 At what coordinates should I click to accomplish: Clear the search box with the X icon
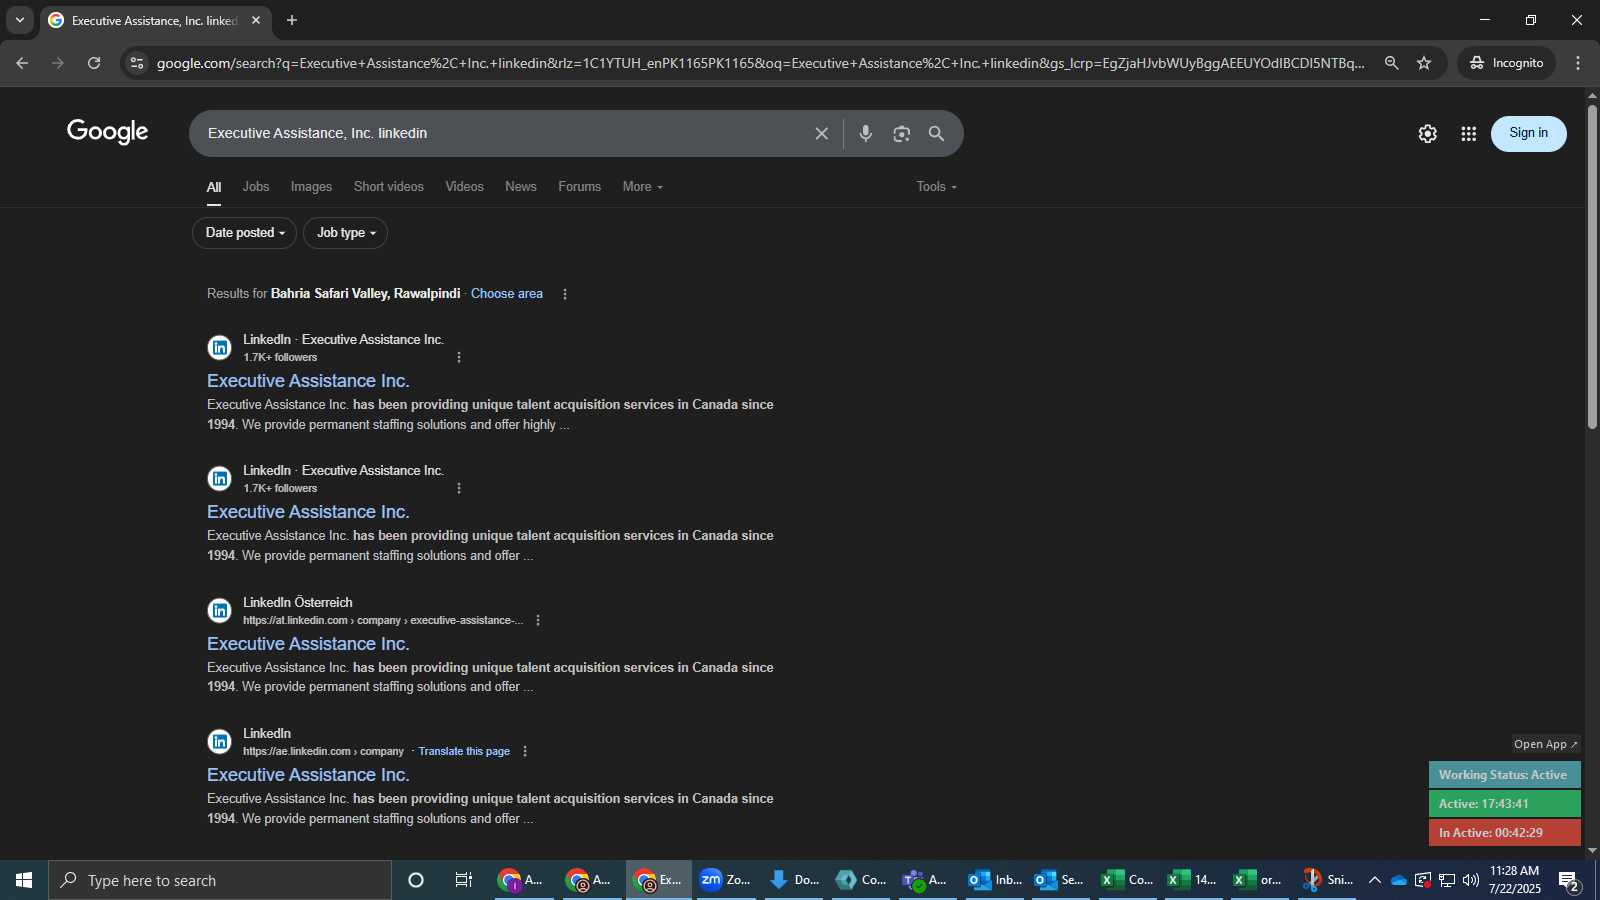[821, 134]
